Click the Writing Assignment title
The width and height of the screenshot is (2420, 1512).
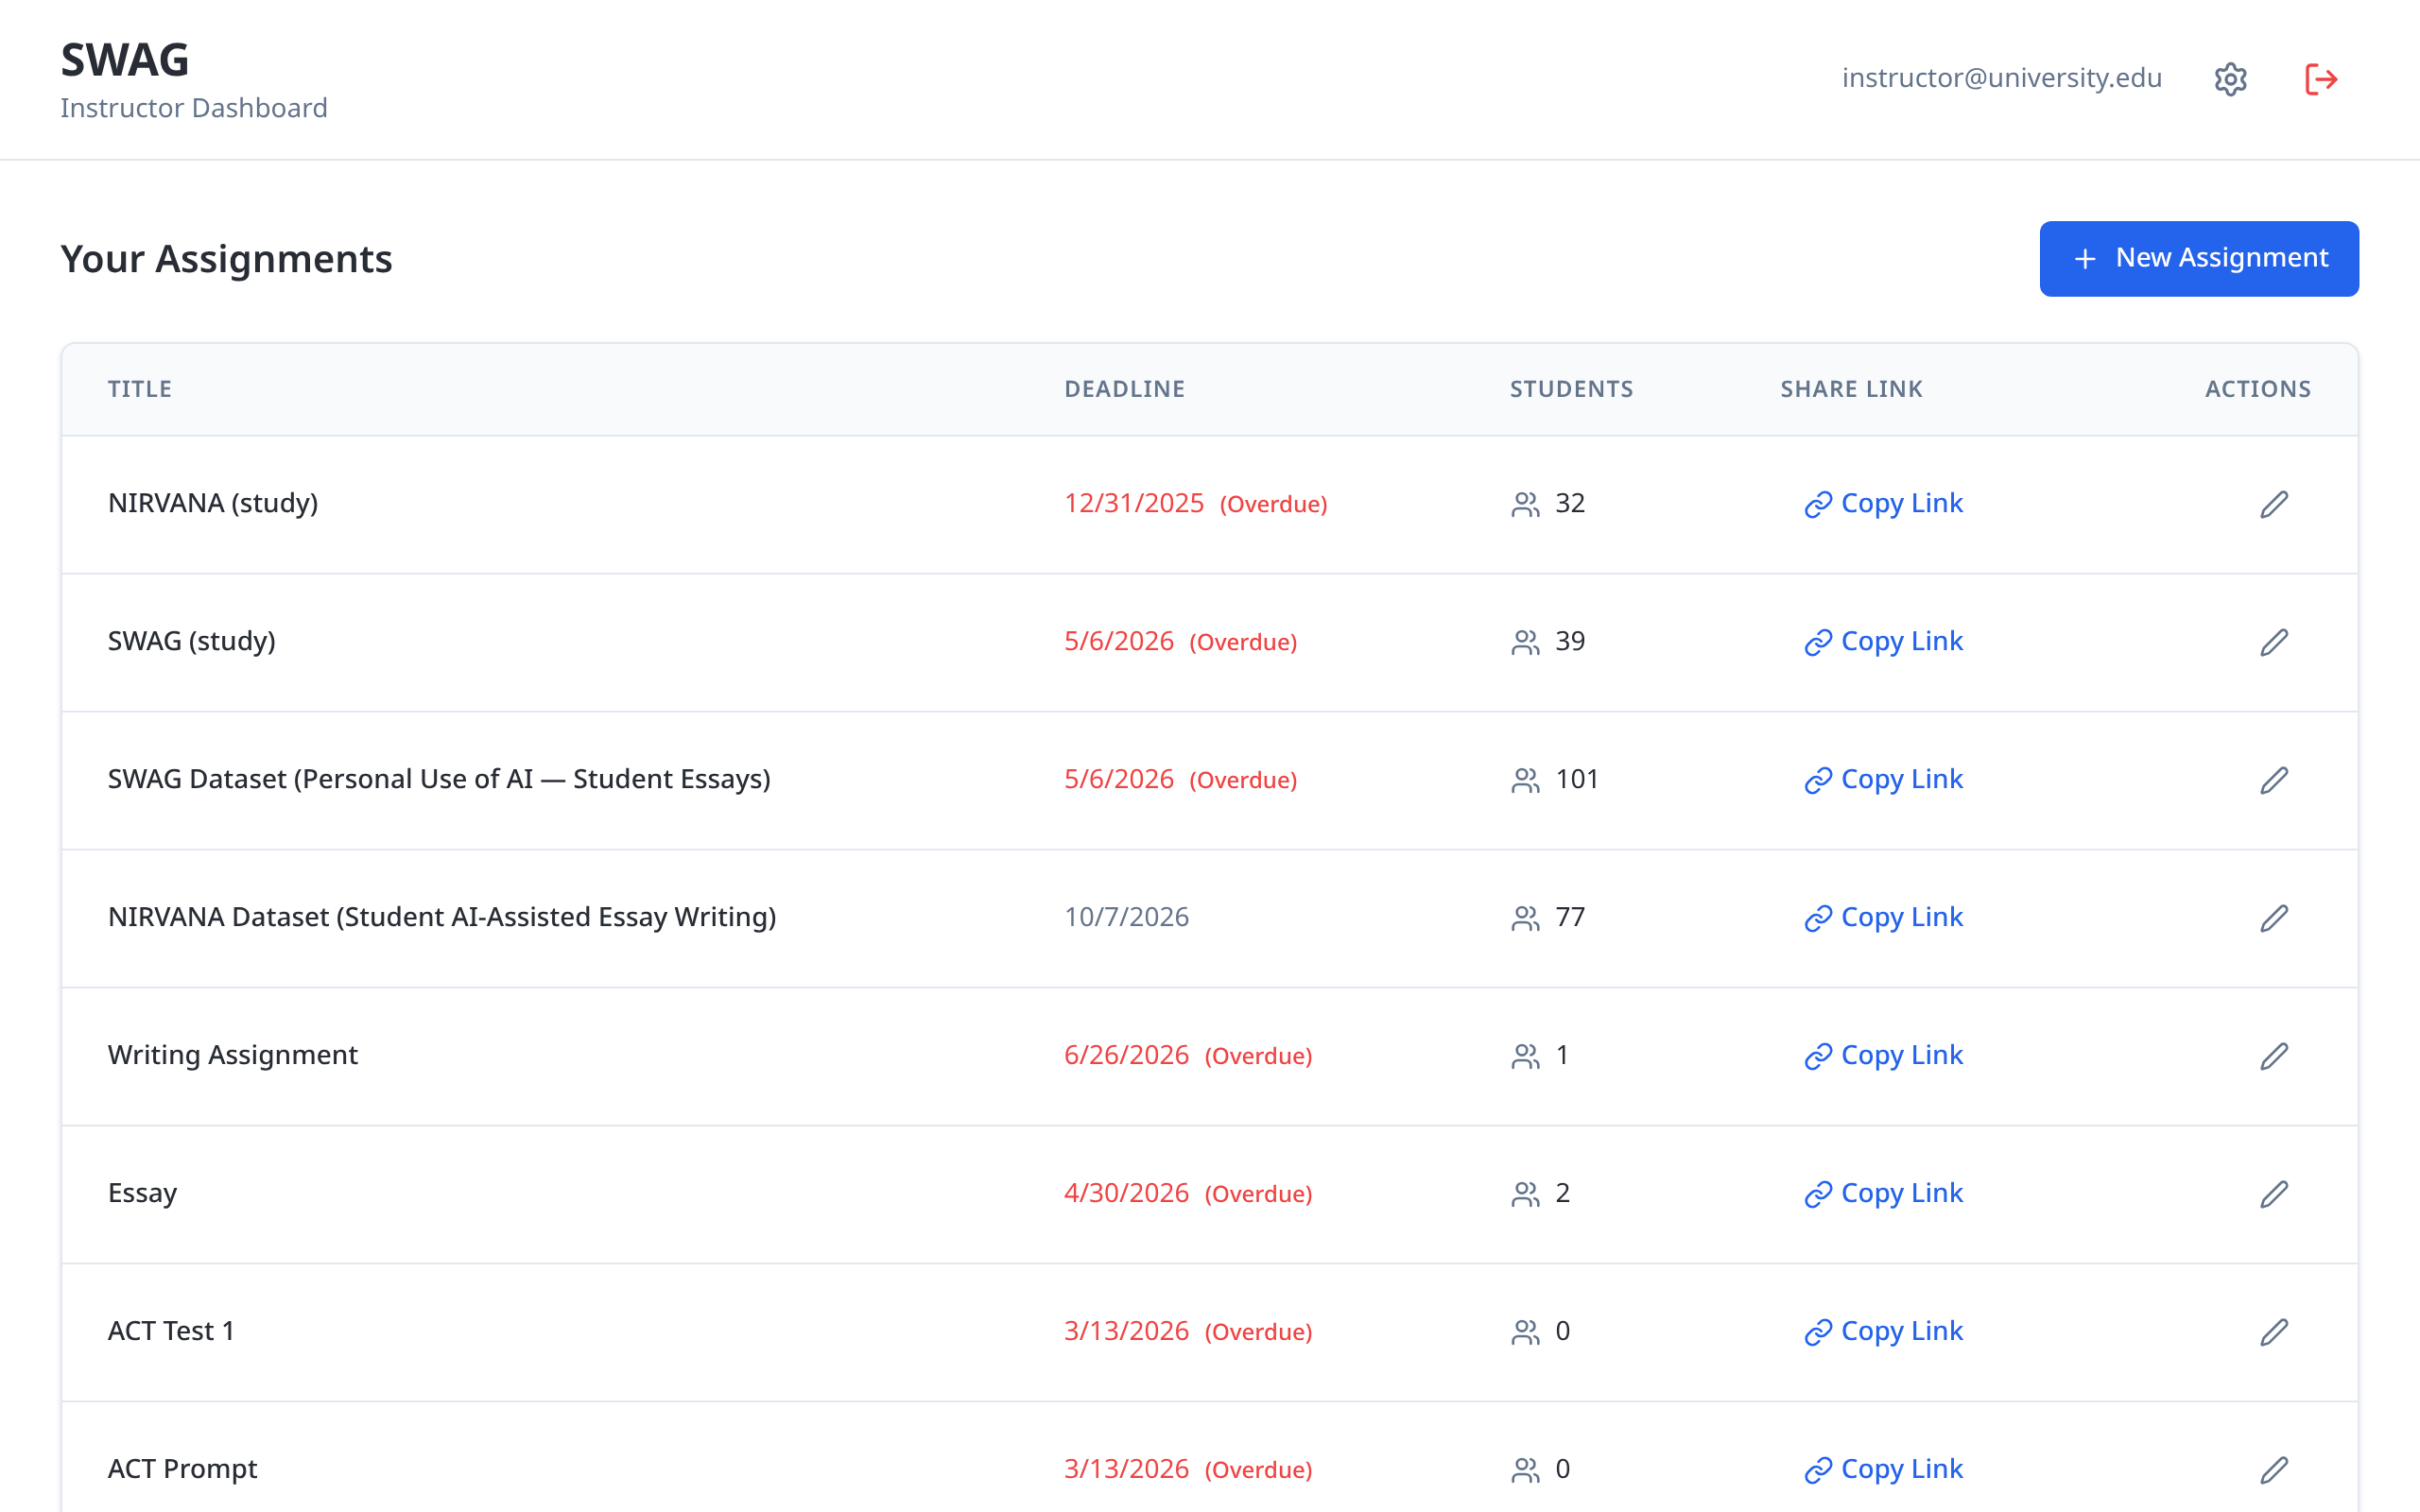(232, 1055)
